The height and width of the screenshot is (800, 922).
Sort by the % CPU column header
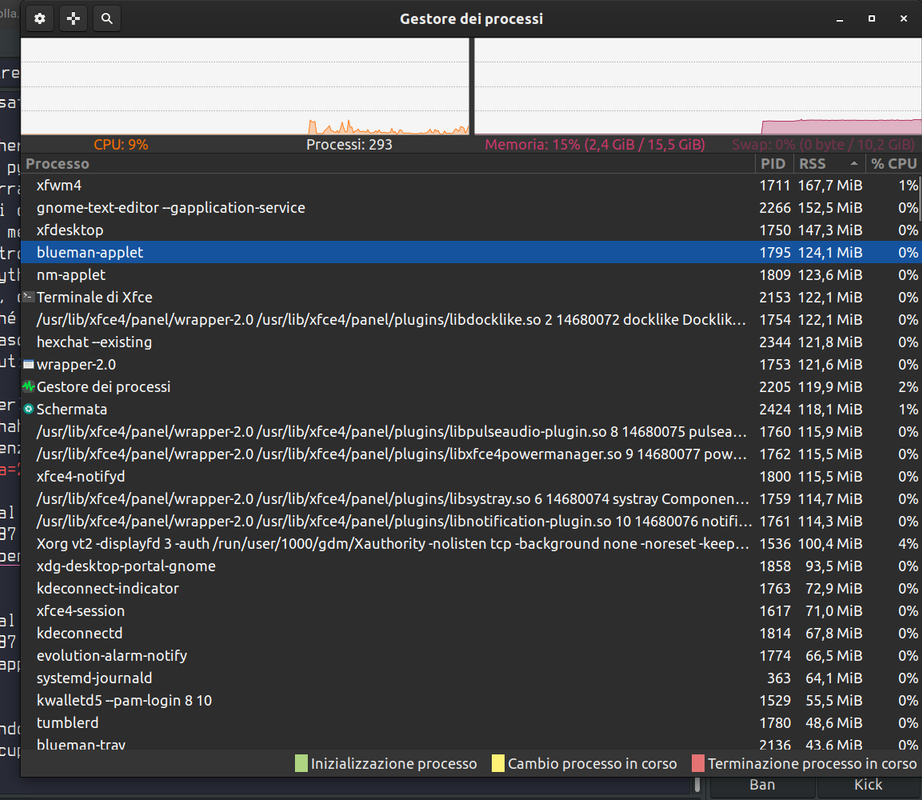pos(894,164)
